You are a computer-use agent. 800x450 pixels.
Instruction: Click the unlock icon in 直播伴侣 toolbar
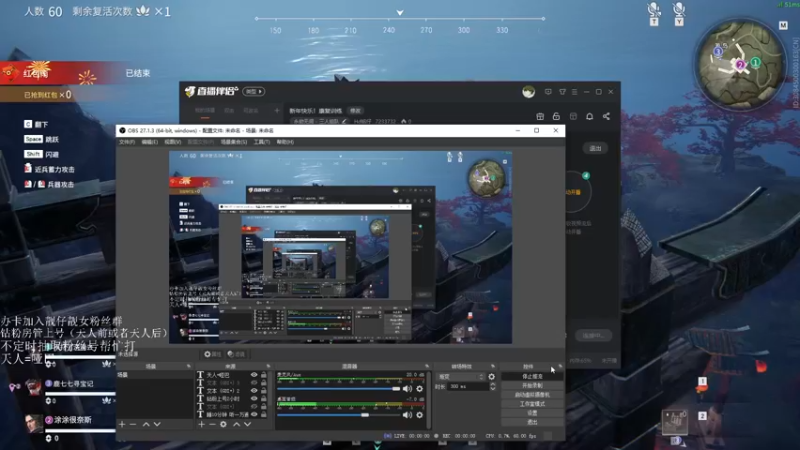pyautogui.click(x=556, y=116)
